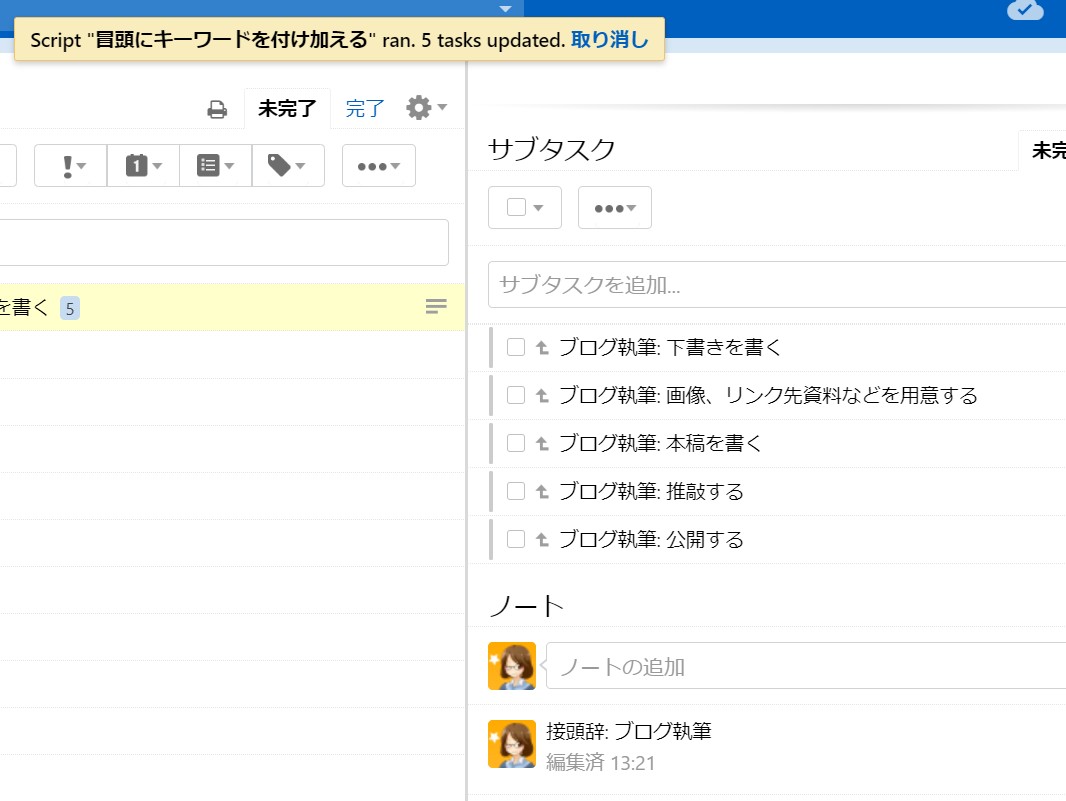Click the promote arrow beside 公開する subtask
Screen dimensions: 1066x801
pyautogui.click(x=542, y=540)
